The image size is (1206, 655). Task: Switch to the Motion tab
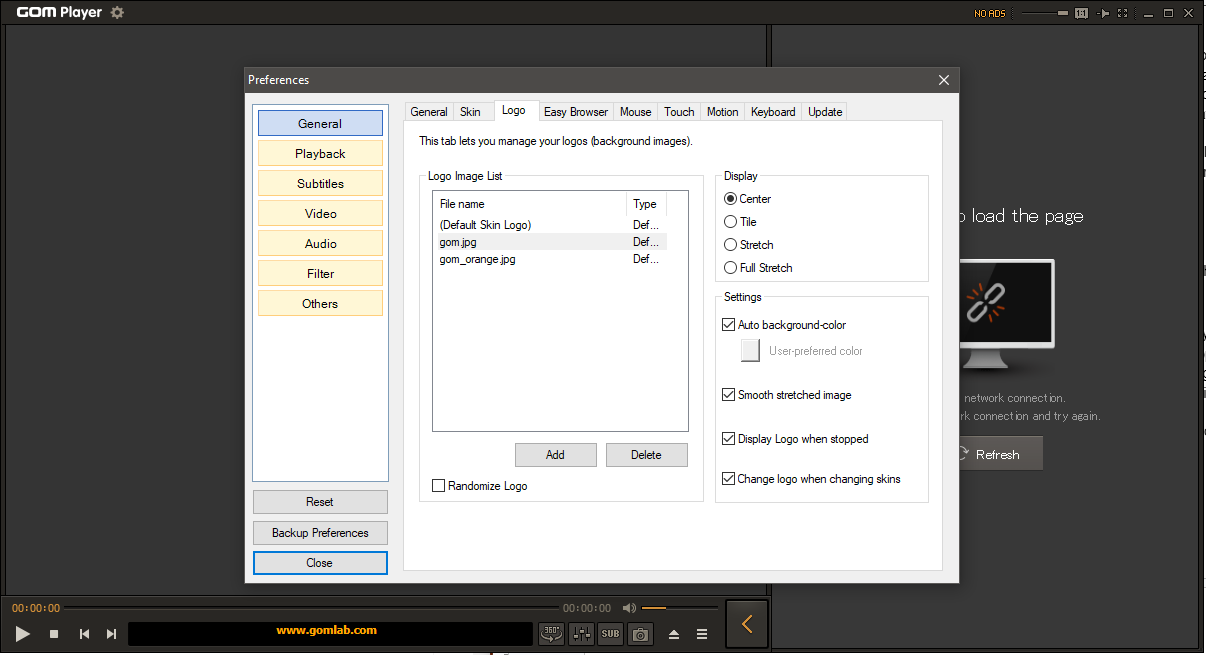[x=723, y=112]
